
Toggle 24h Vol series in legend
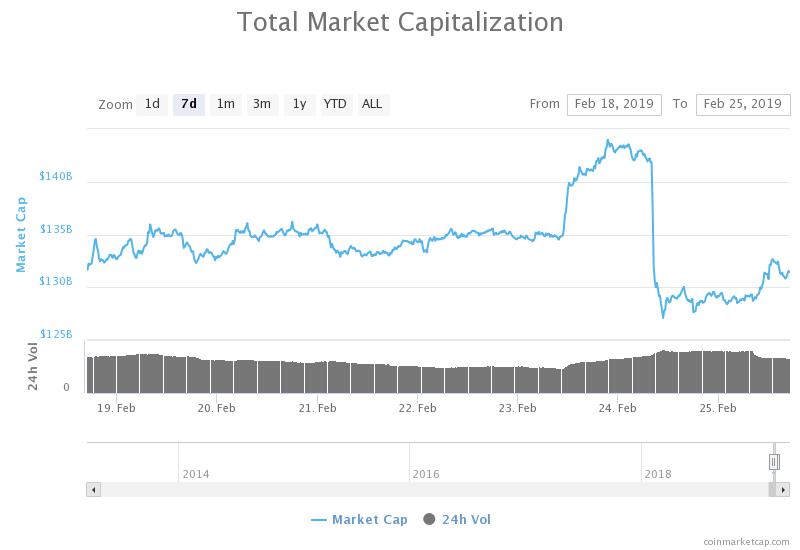tap(466, 519)
